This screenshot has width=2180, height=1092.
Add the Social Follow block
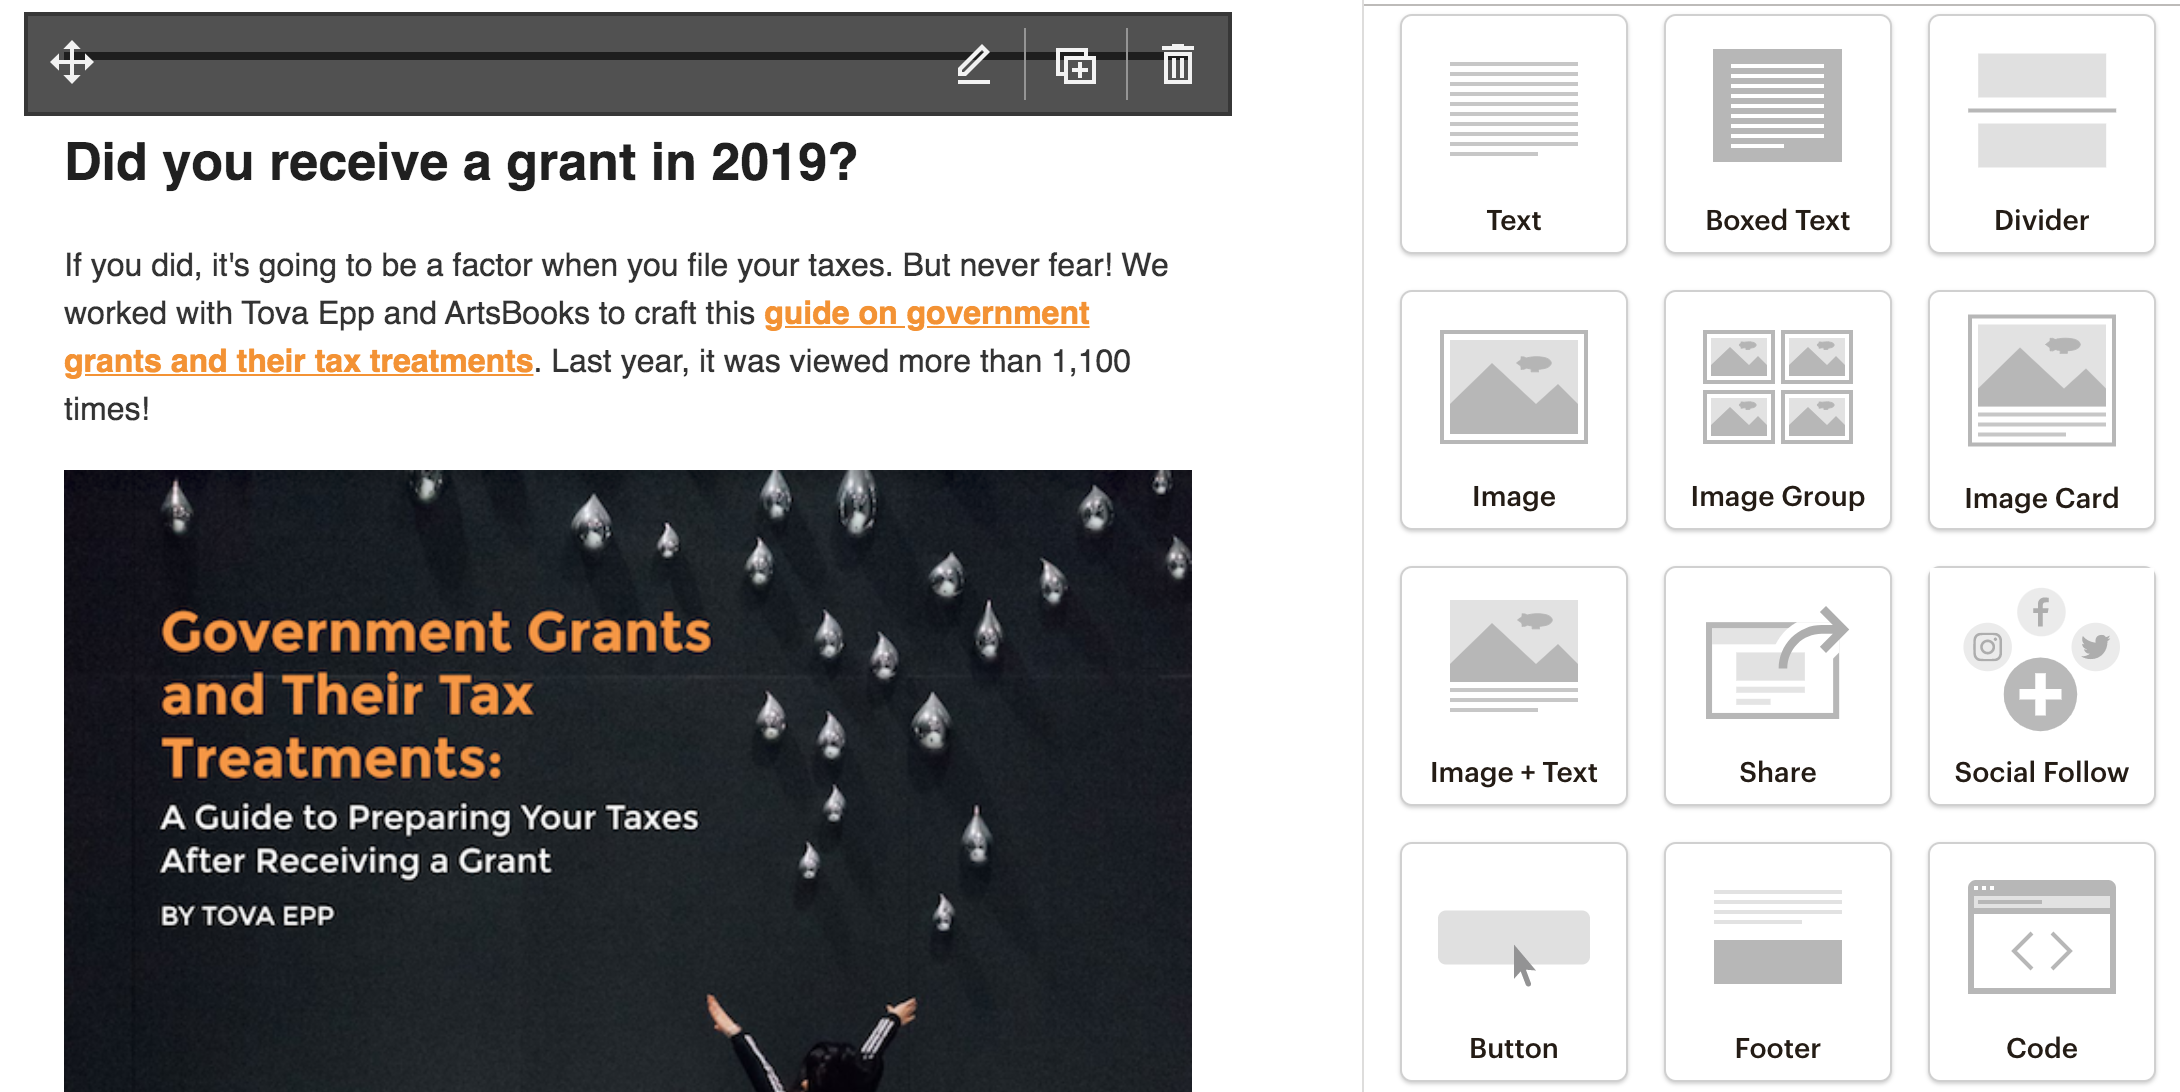pyautogui.click(x=2041, y=686)
